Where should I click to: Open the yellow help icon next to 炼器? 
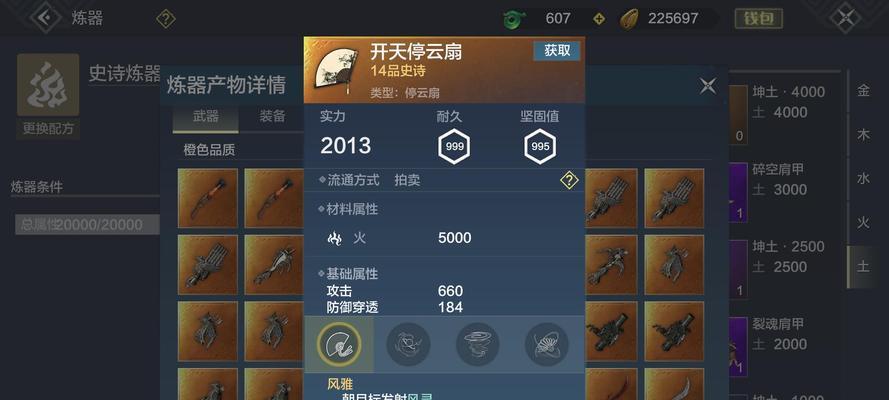pos(166,19)
